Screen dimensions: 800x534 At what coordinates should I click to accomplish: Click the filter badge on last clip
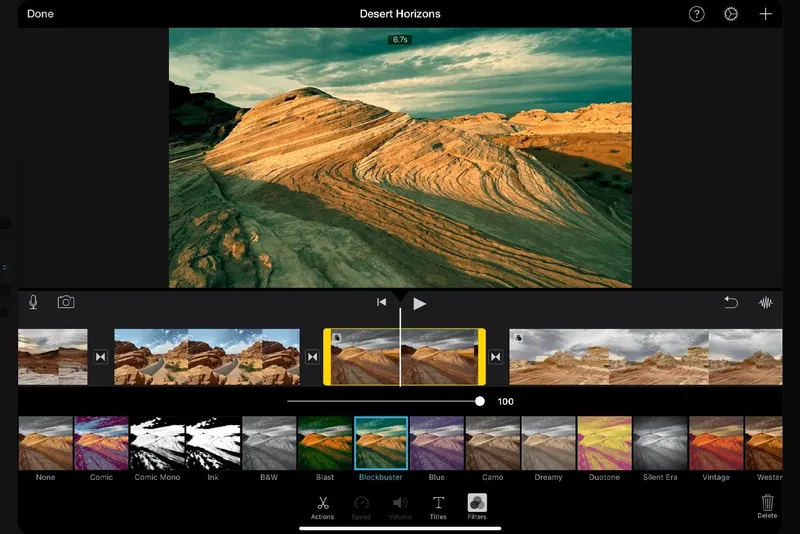518,338
